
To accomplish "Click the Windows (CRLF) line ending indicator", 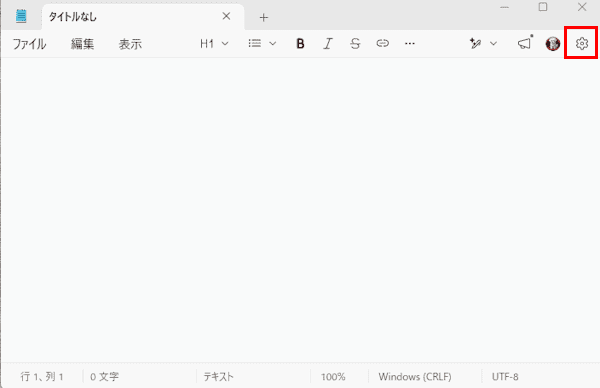I will 415,377.
